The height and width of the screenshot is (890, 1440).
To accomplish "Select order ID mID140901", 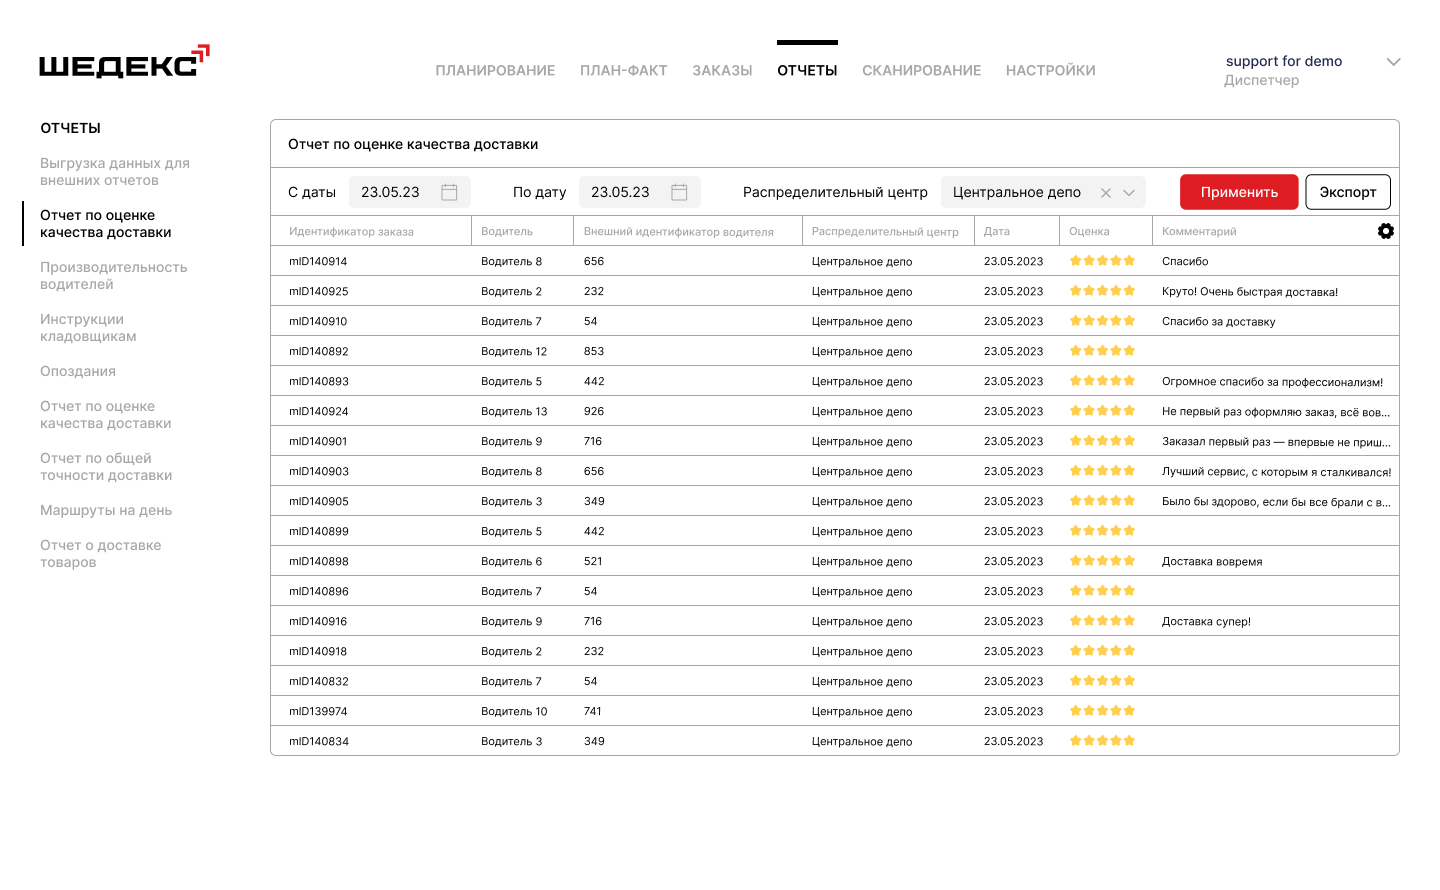I will point(318,441).
